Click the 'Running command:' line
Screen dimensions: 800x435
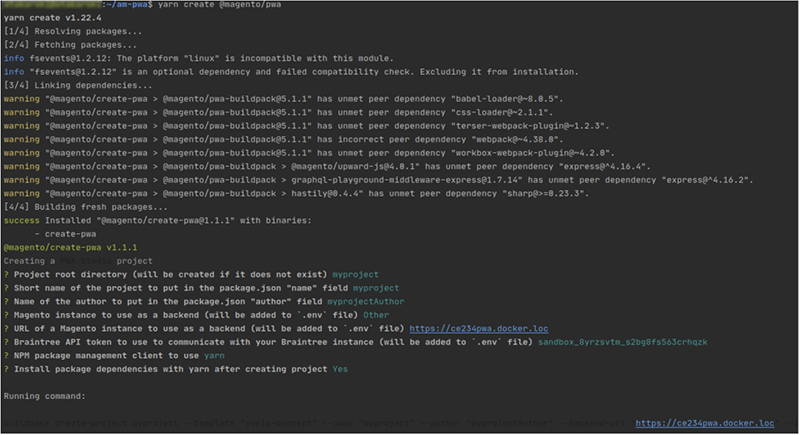[46, 396]
